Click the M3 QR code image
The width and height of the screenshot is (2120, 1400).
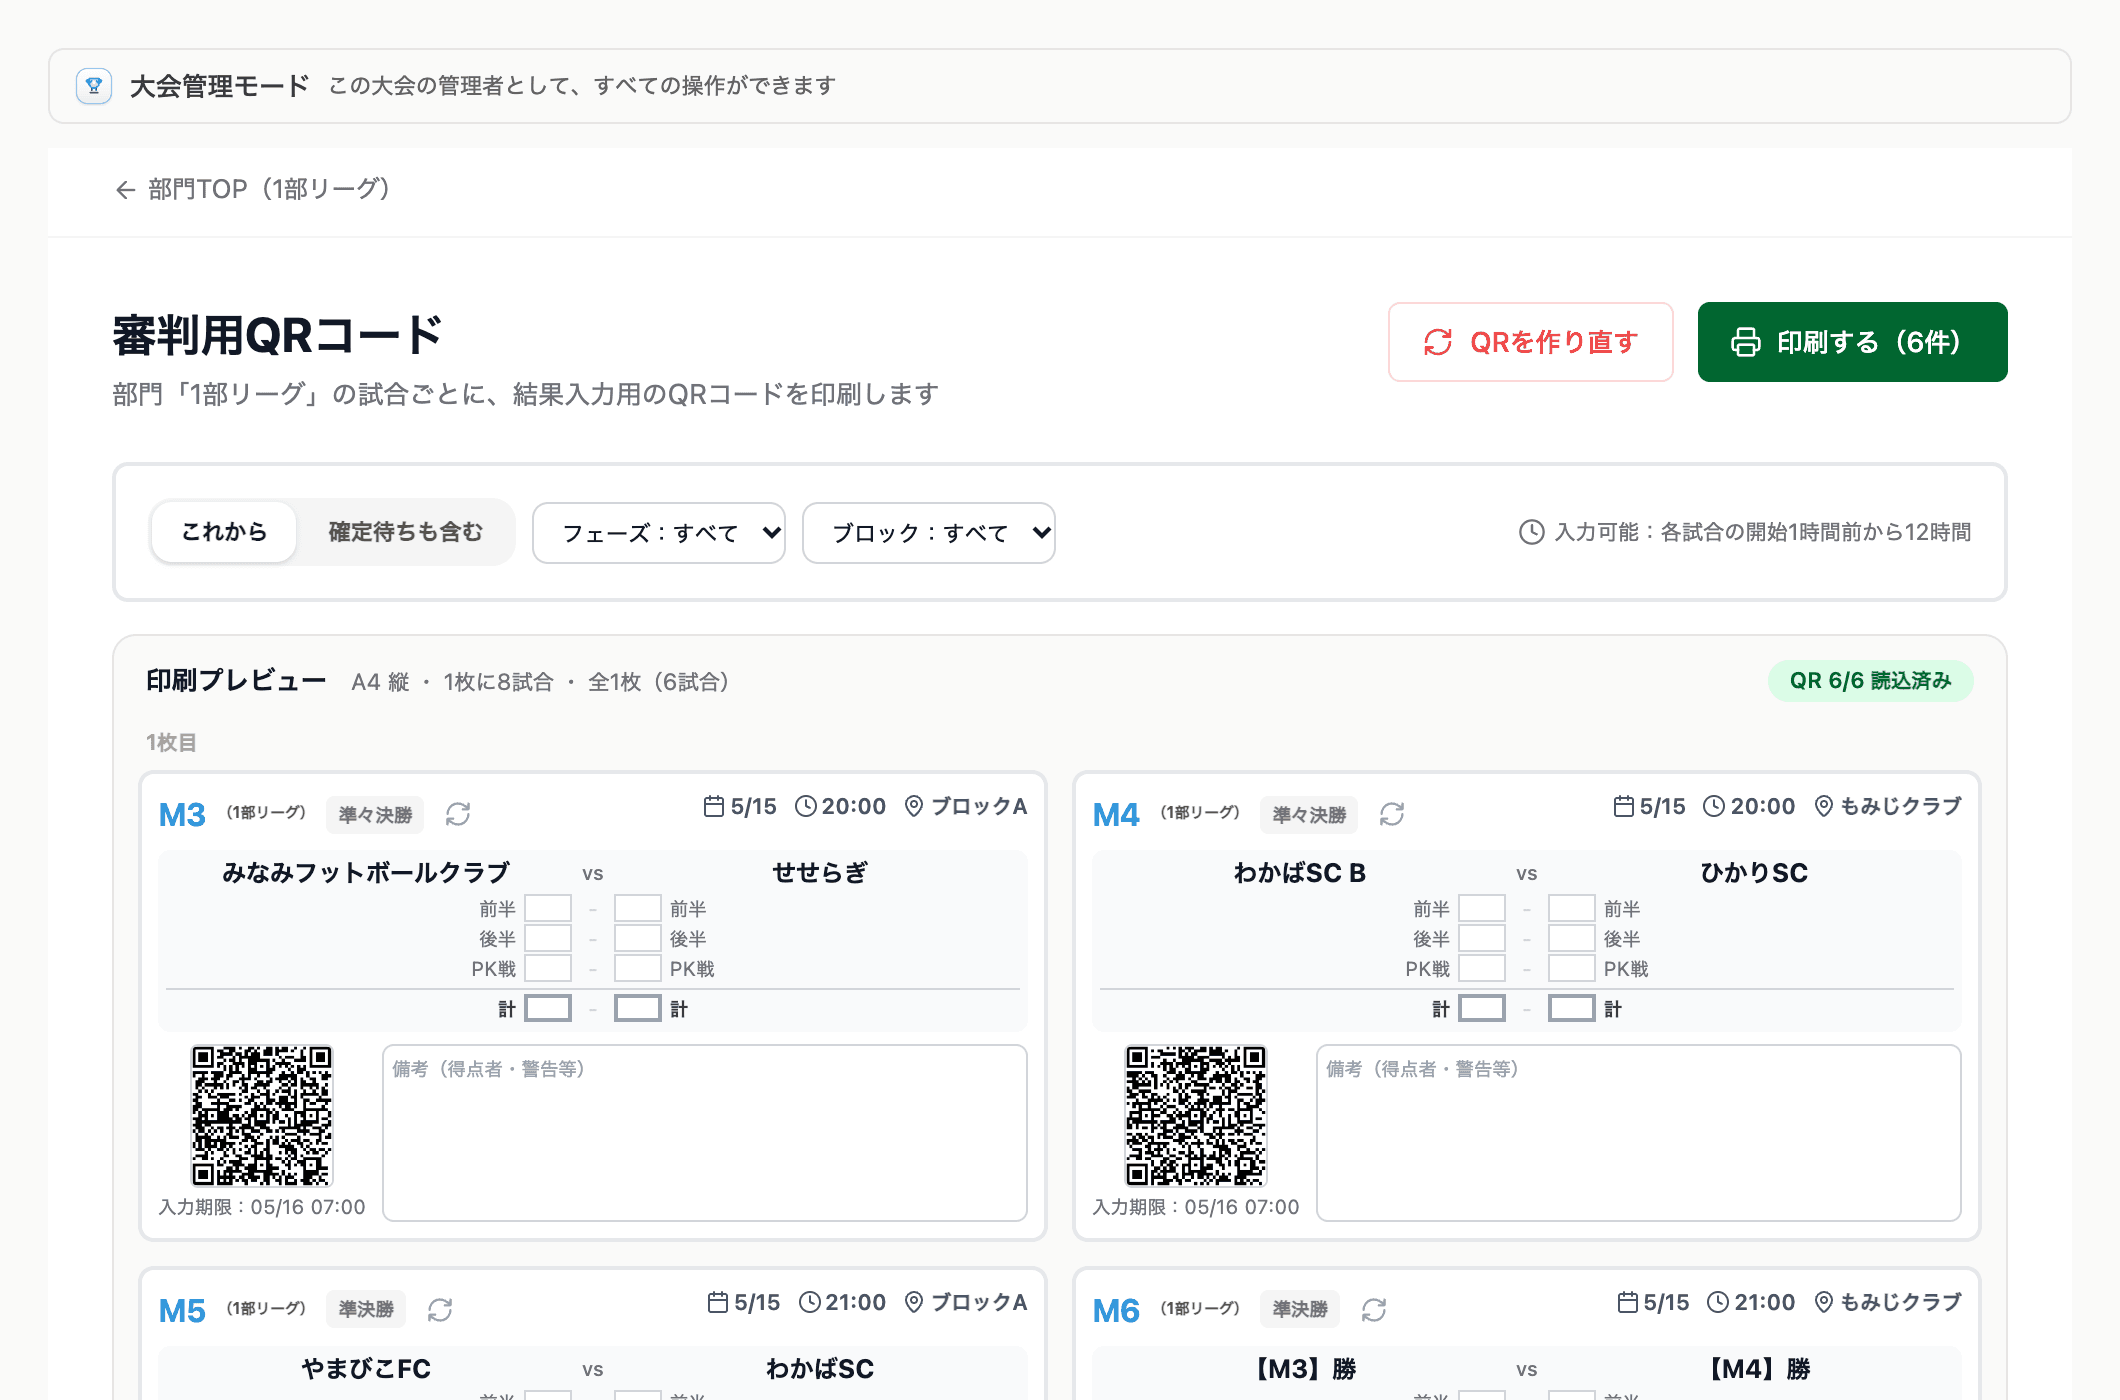pyautogui.click(x=262, y=1116)
